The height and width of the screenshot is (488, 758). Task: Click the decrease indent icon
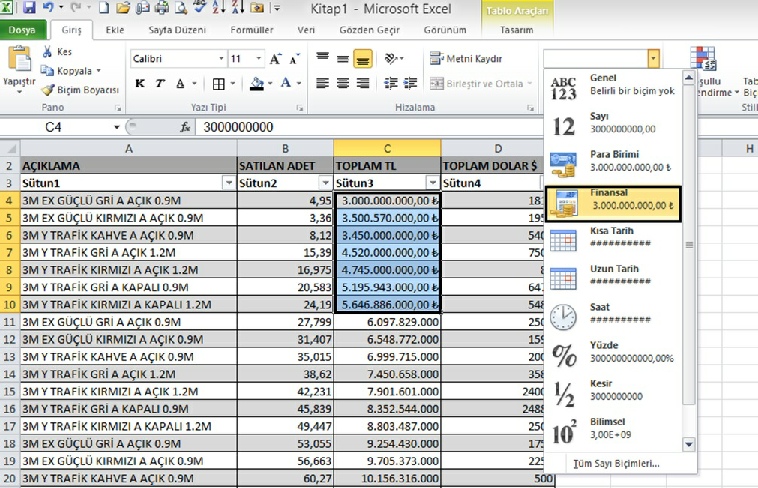click(x=391, y=84)
